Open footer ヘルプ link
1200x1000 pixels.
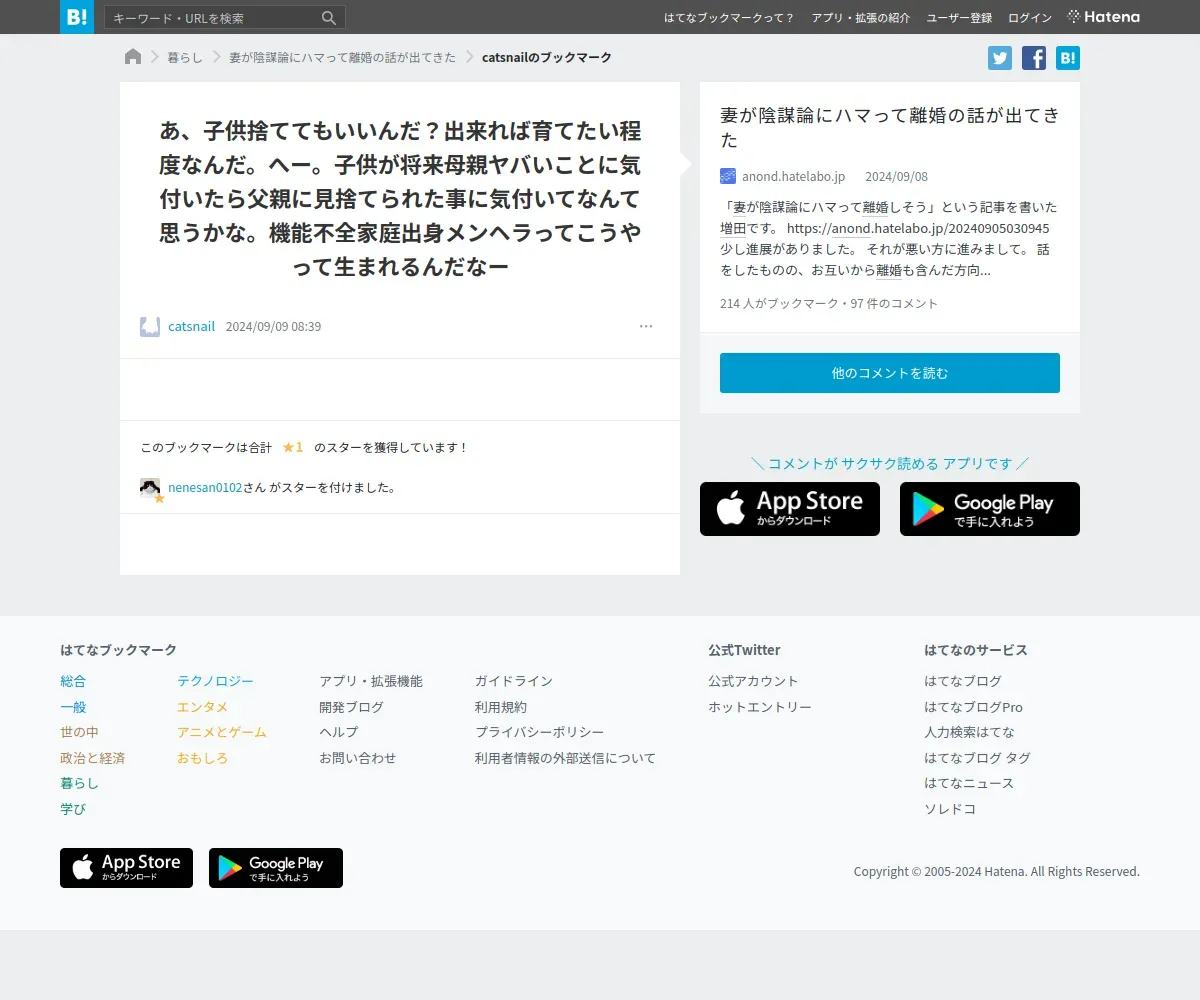click(338, 732)
